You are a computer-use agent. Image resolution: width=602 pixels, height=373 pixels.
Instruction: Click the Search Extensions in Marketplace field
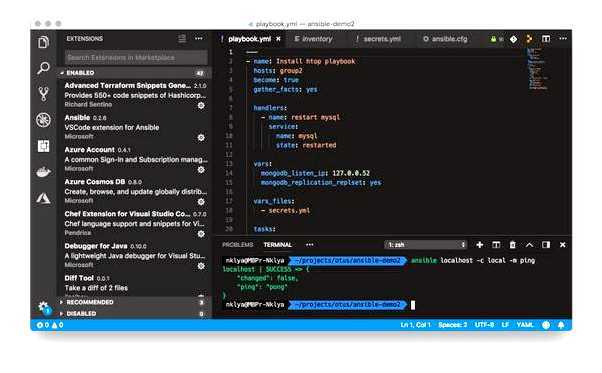tap(136, 58)
